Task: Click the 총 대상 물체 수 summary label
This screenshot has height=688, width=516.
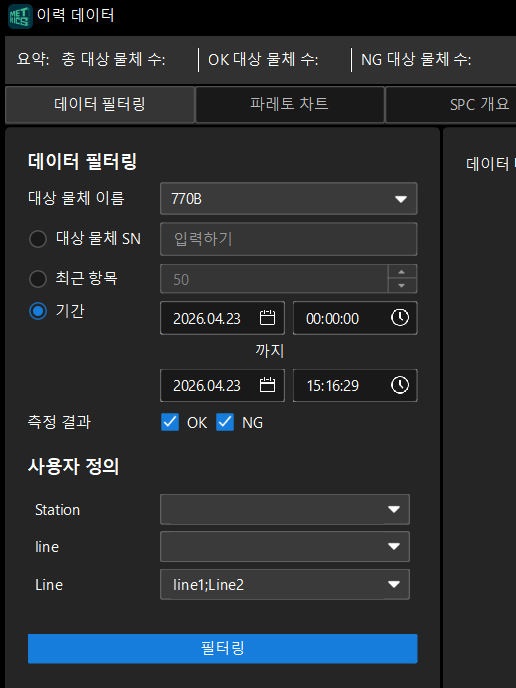Action: click(x=113, y=59)
